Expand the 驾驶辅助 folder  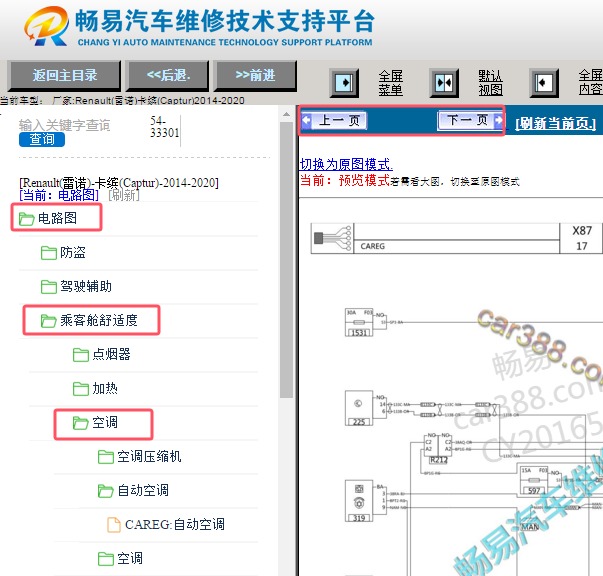[86, 286]
